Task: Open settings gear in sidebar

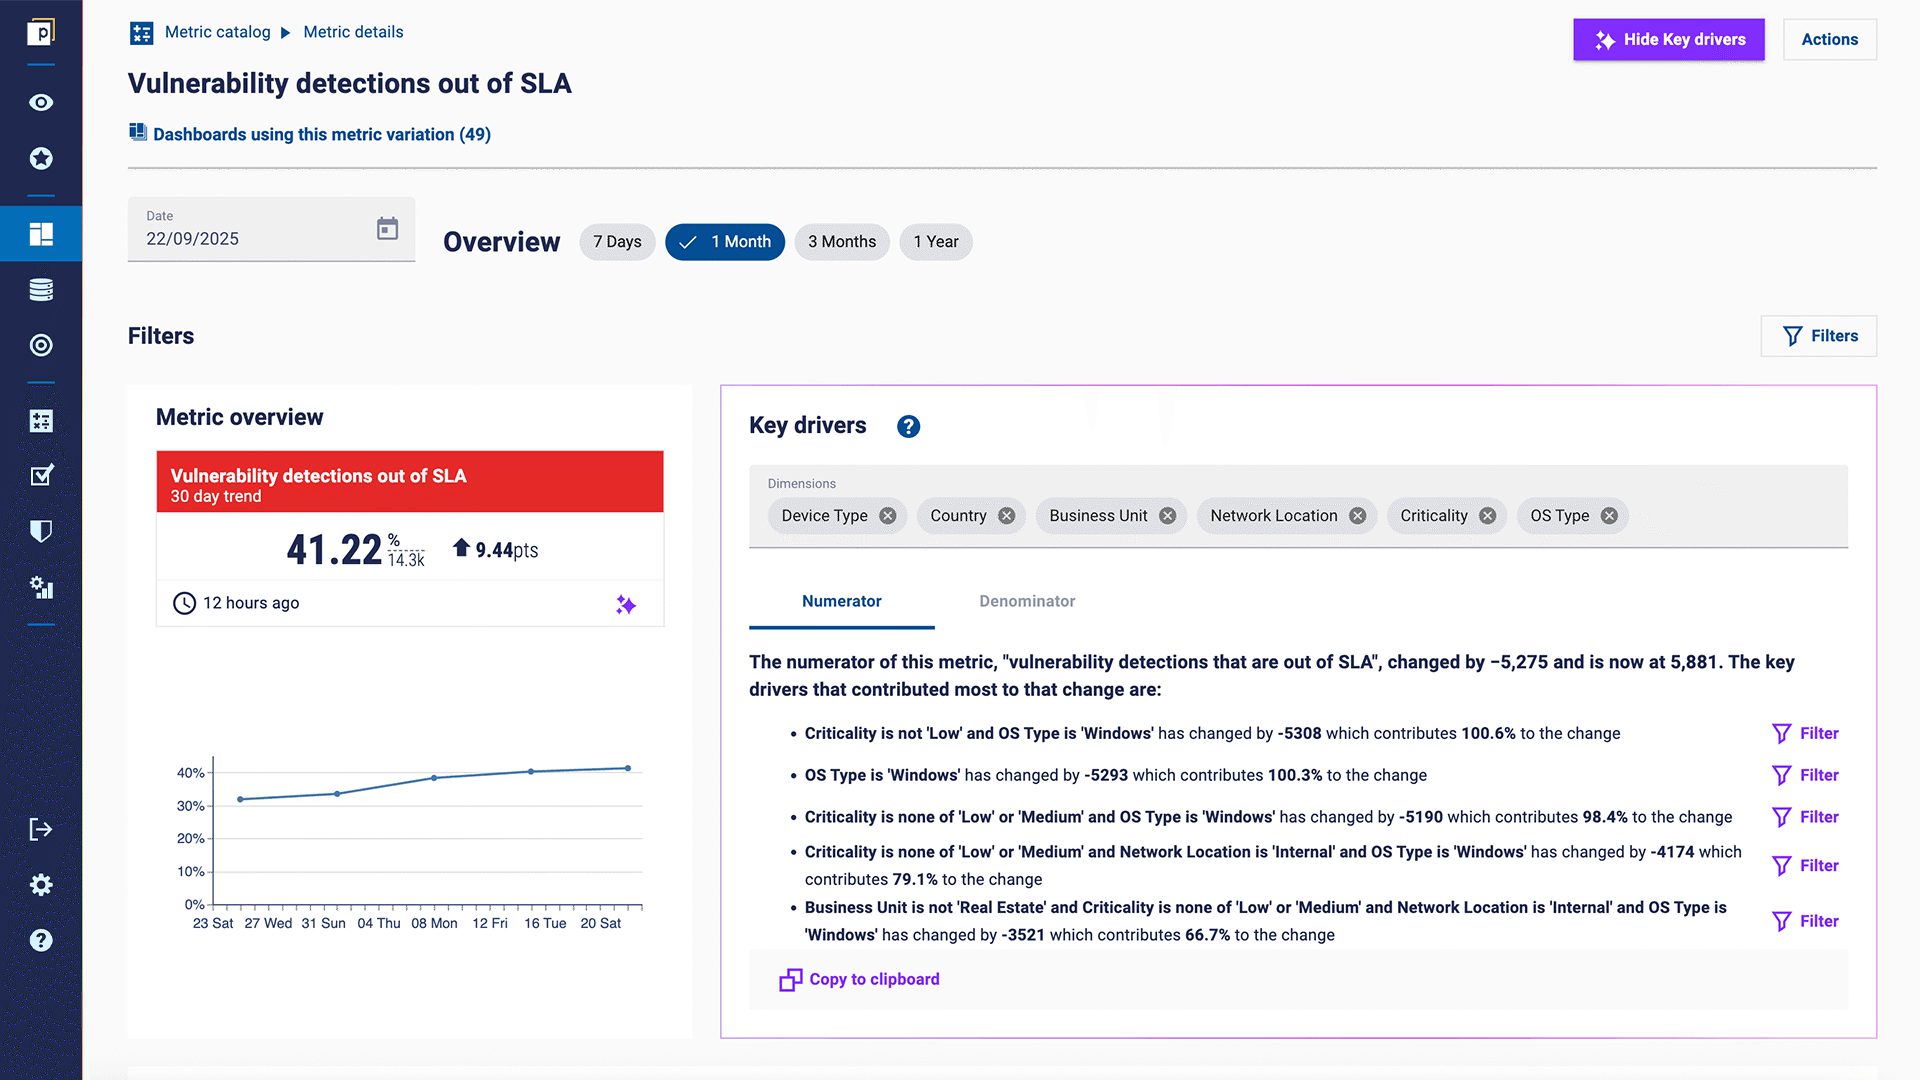Action: tap(41, 885)
